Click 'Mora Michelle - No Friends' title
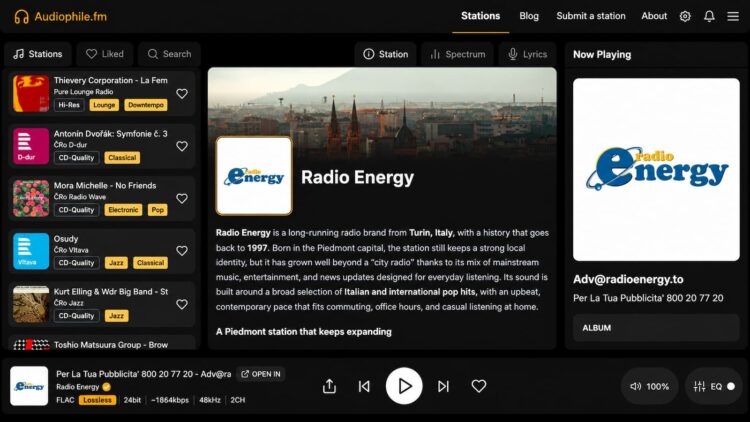Viewport: 750px width, 422px height. (105, 186)
